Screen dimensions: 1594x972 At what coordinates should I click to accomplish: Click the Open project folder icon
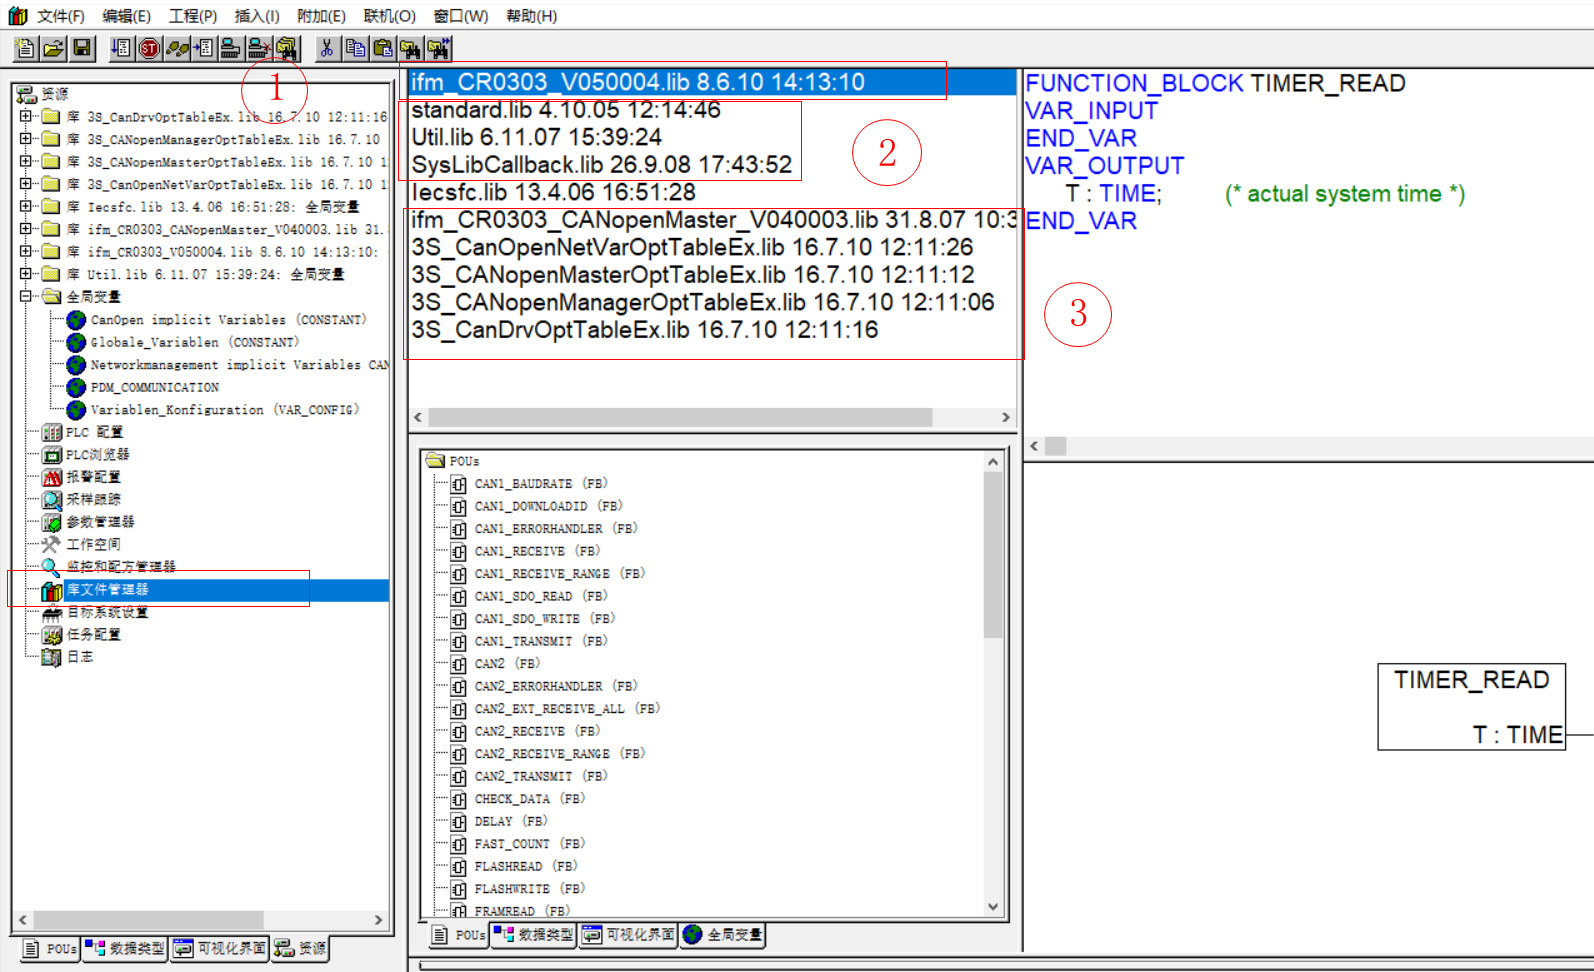click(54, 48)
